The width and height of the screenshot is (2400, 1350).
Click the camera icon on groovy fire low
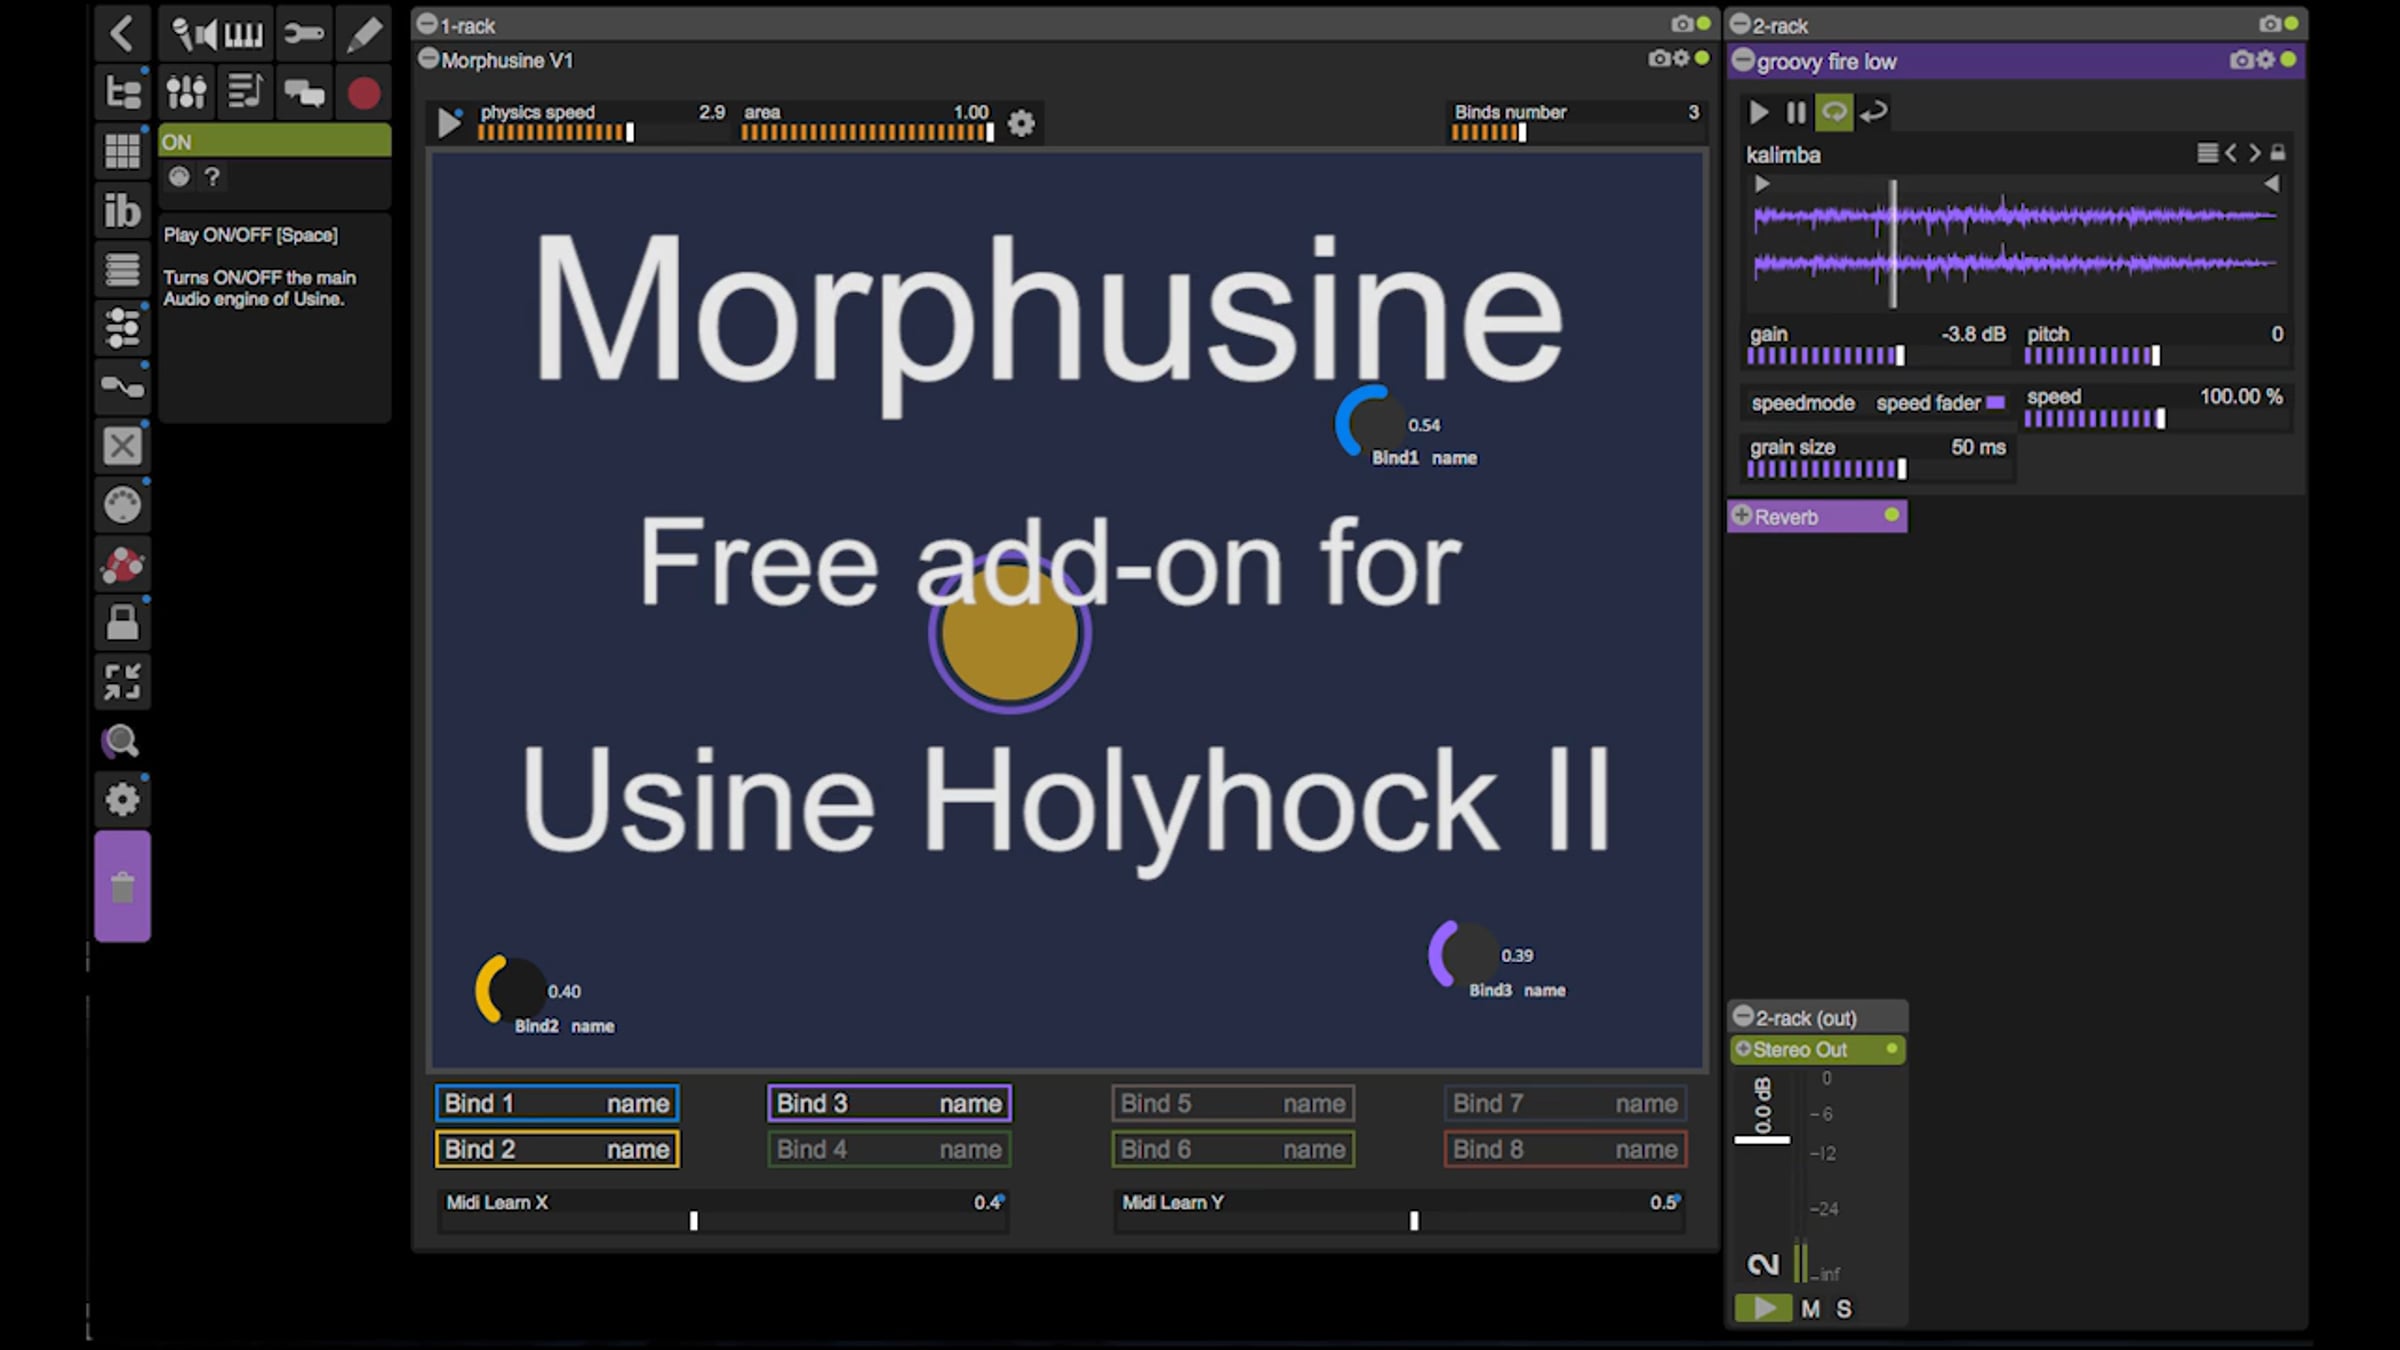(x=2240, y=60)
